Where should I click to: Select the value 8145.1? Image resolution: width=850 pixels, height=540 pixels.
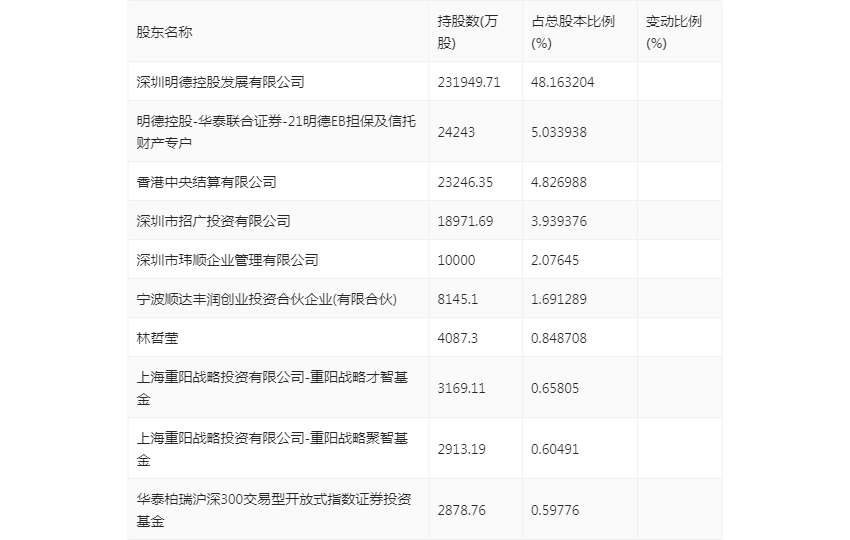tap(458, 299)
